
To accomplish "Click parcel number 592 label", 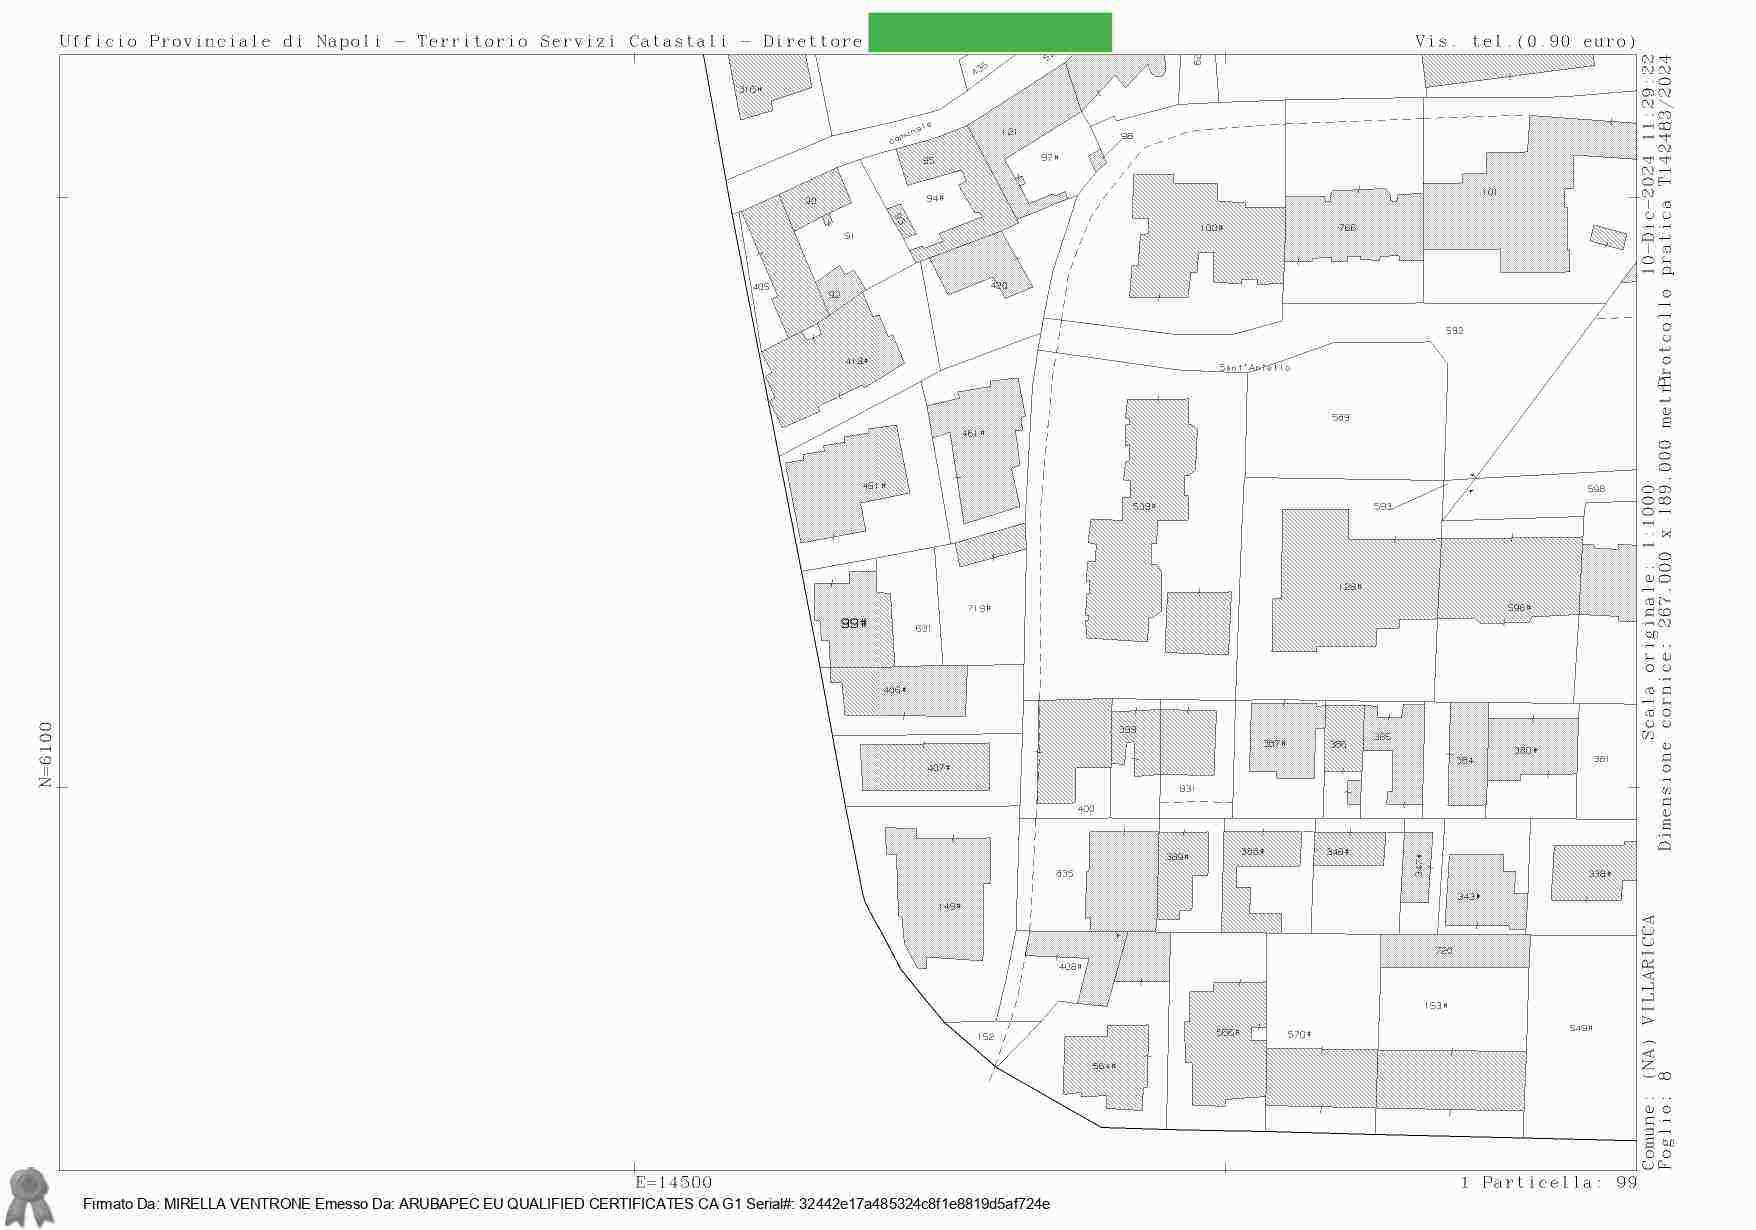I will 1454,331.
